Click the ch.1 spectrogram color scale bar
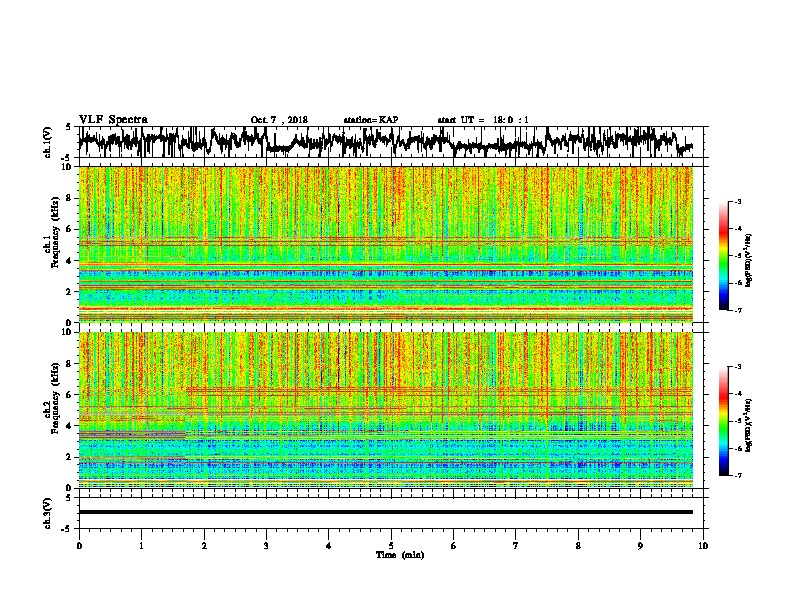792x612 pixels. point(724,256)
